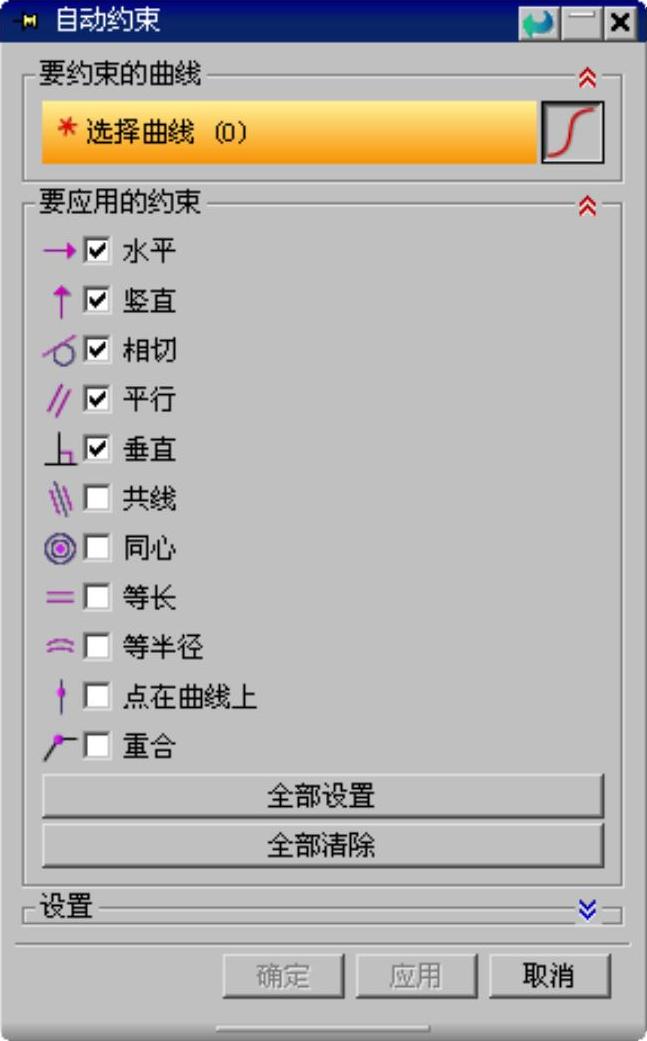Viewport: 647px width, 1041px height.
Task: Enable the 等半径 checkbox
Action: (x=98, y=647)
